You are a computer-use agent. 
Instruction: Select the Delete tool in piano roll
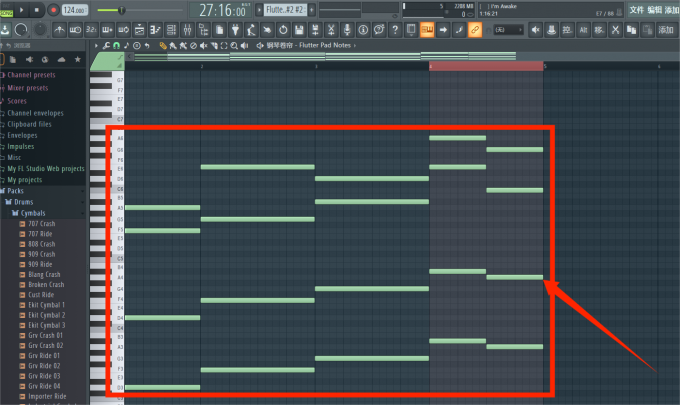click(x=193, y=46)
